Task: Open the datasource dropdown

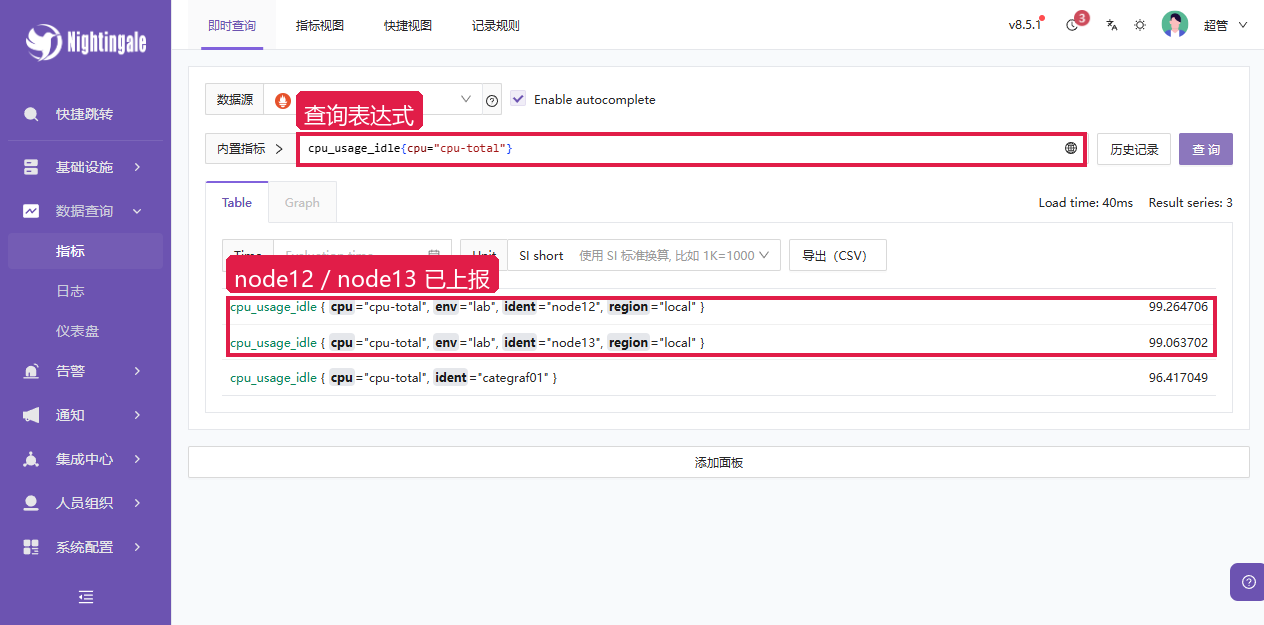Action: pos(373,100)
